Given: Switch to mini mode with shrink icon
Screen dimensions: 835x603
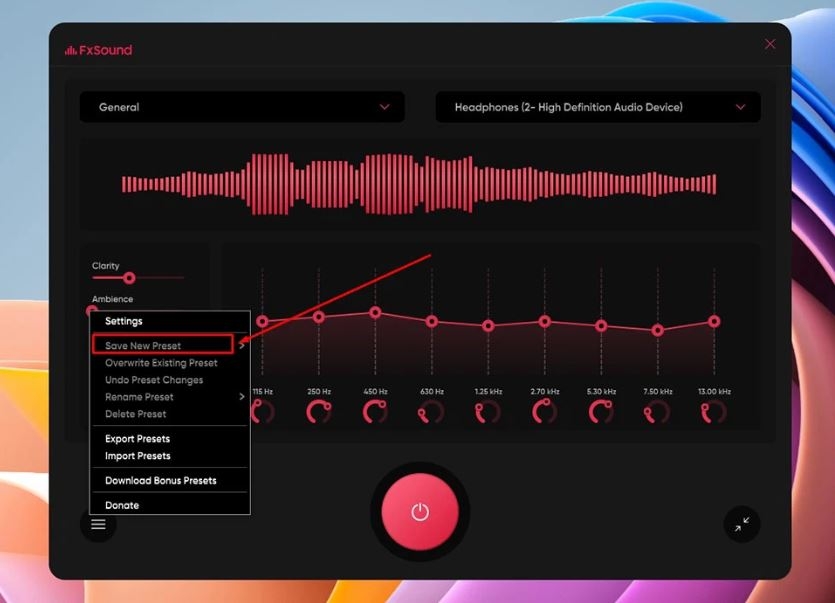Looking at the screenshot, I should pyautogui.click(x=742, y=524).
